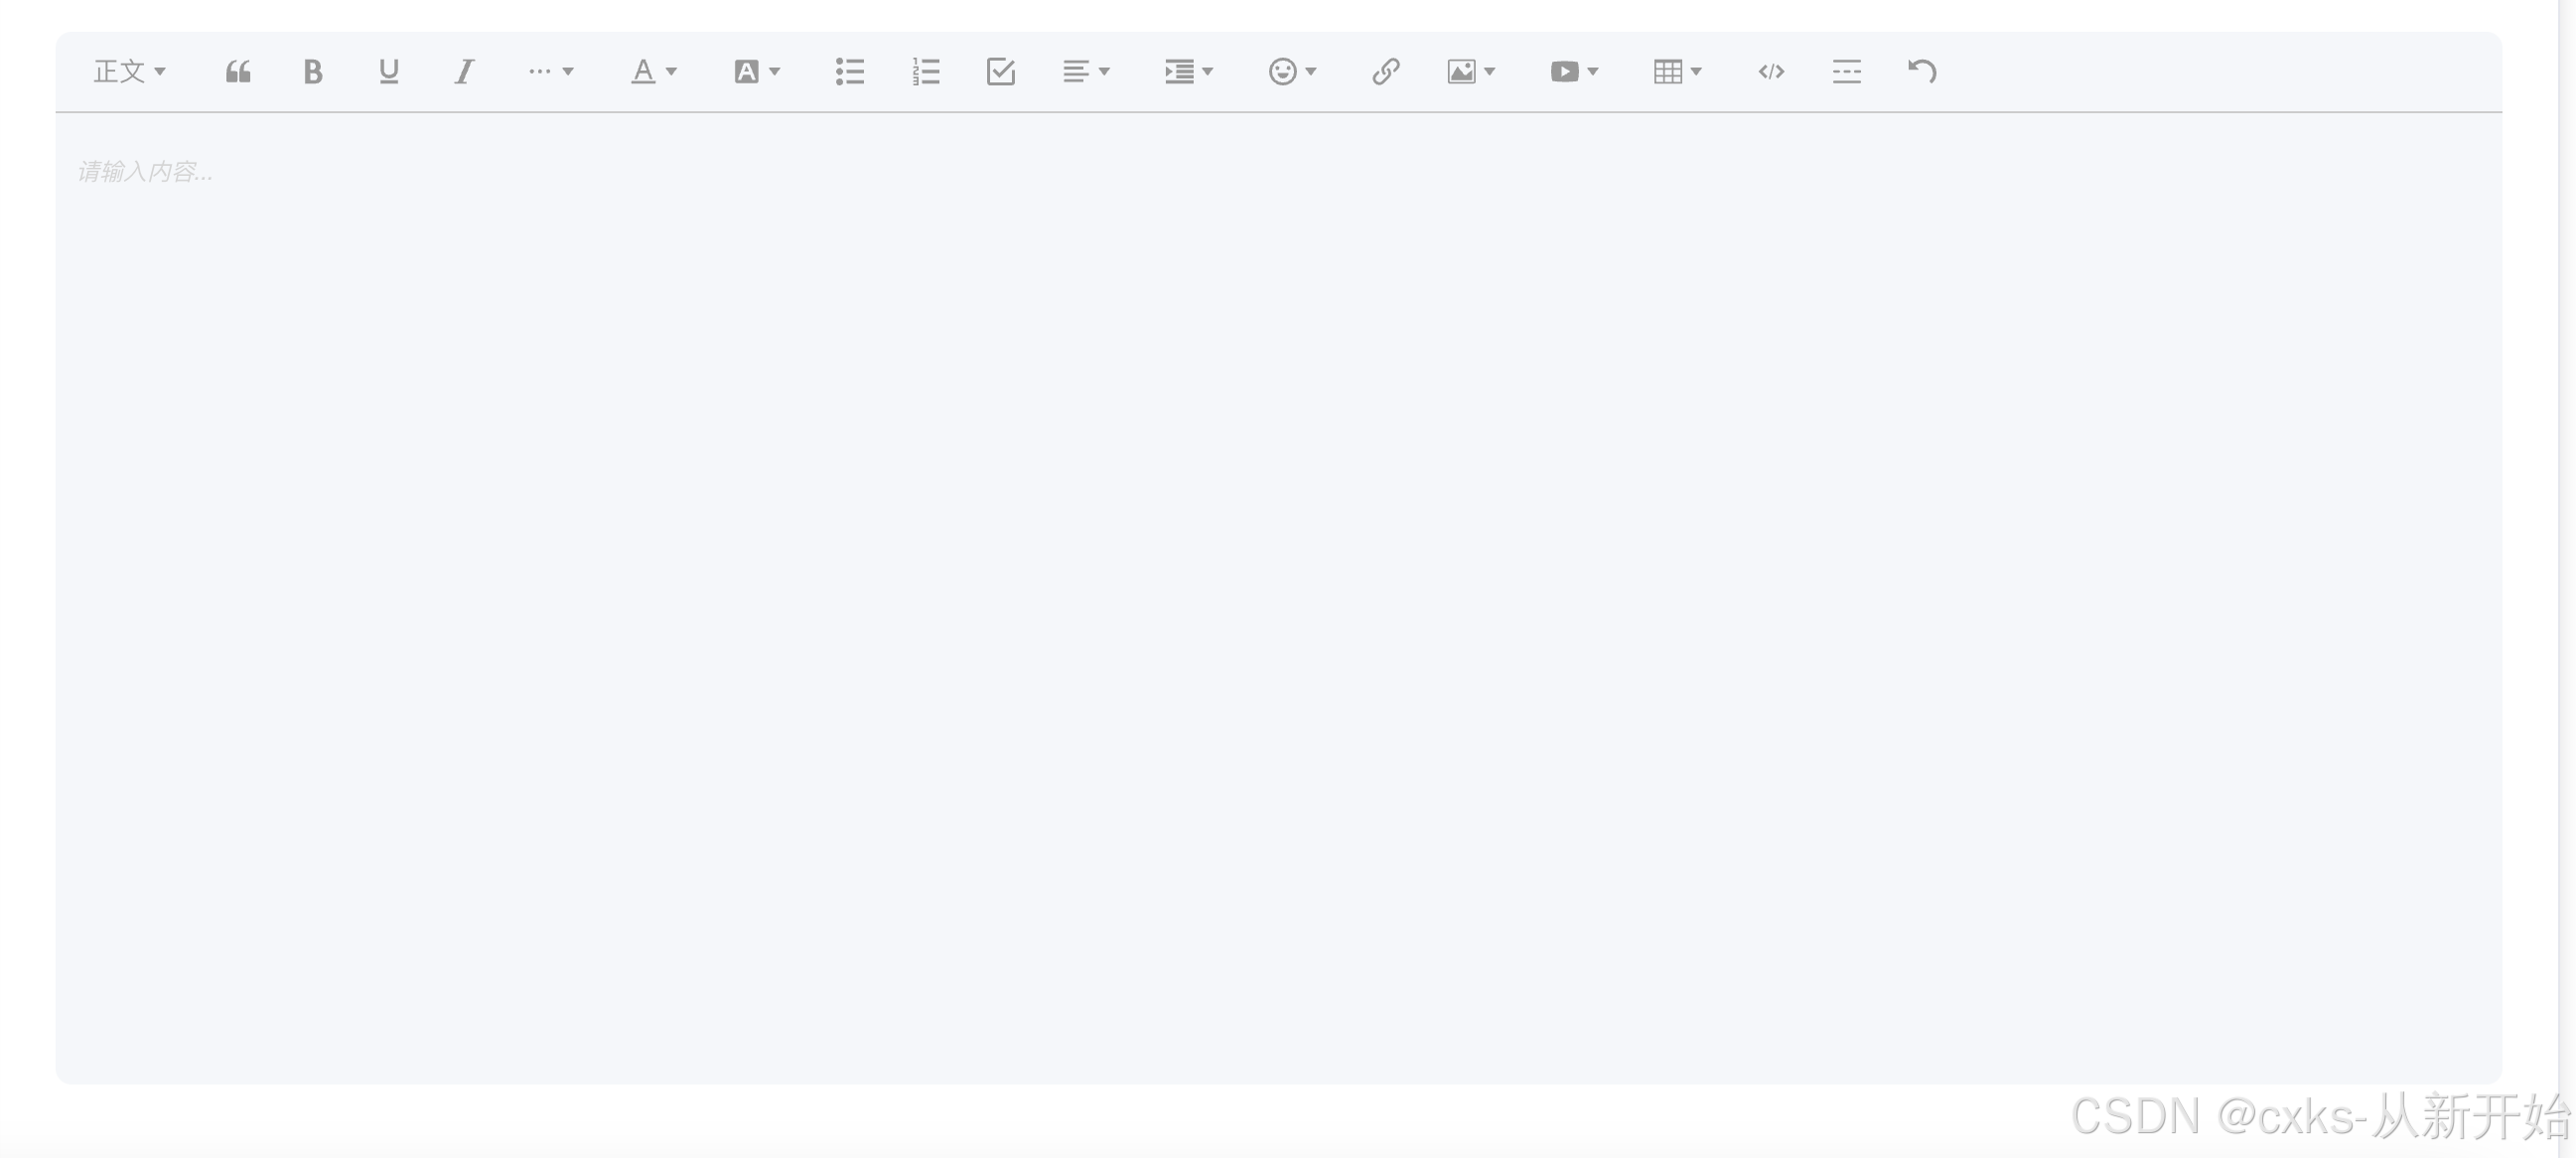The image size is (2576, 1158).
Task: Click the undo arrow icon
Action: 1922,72
